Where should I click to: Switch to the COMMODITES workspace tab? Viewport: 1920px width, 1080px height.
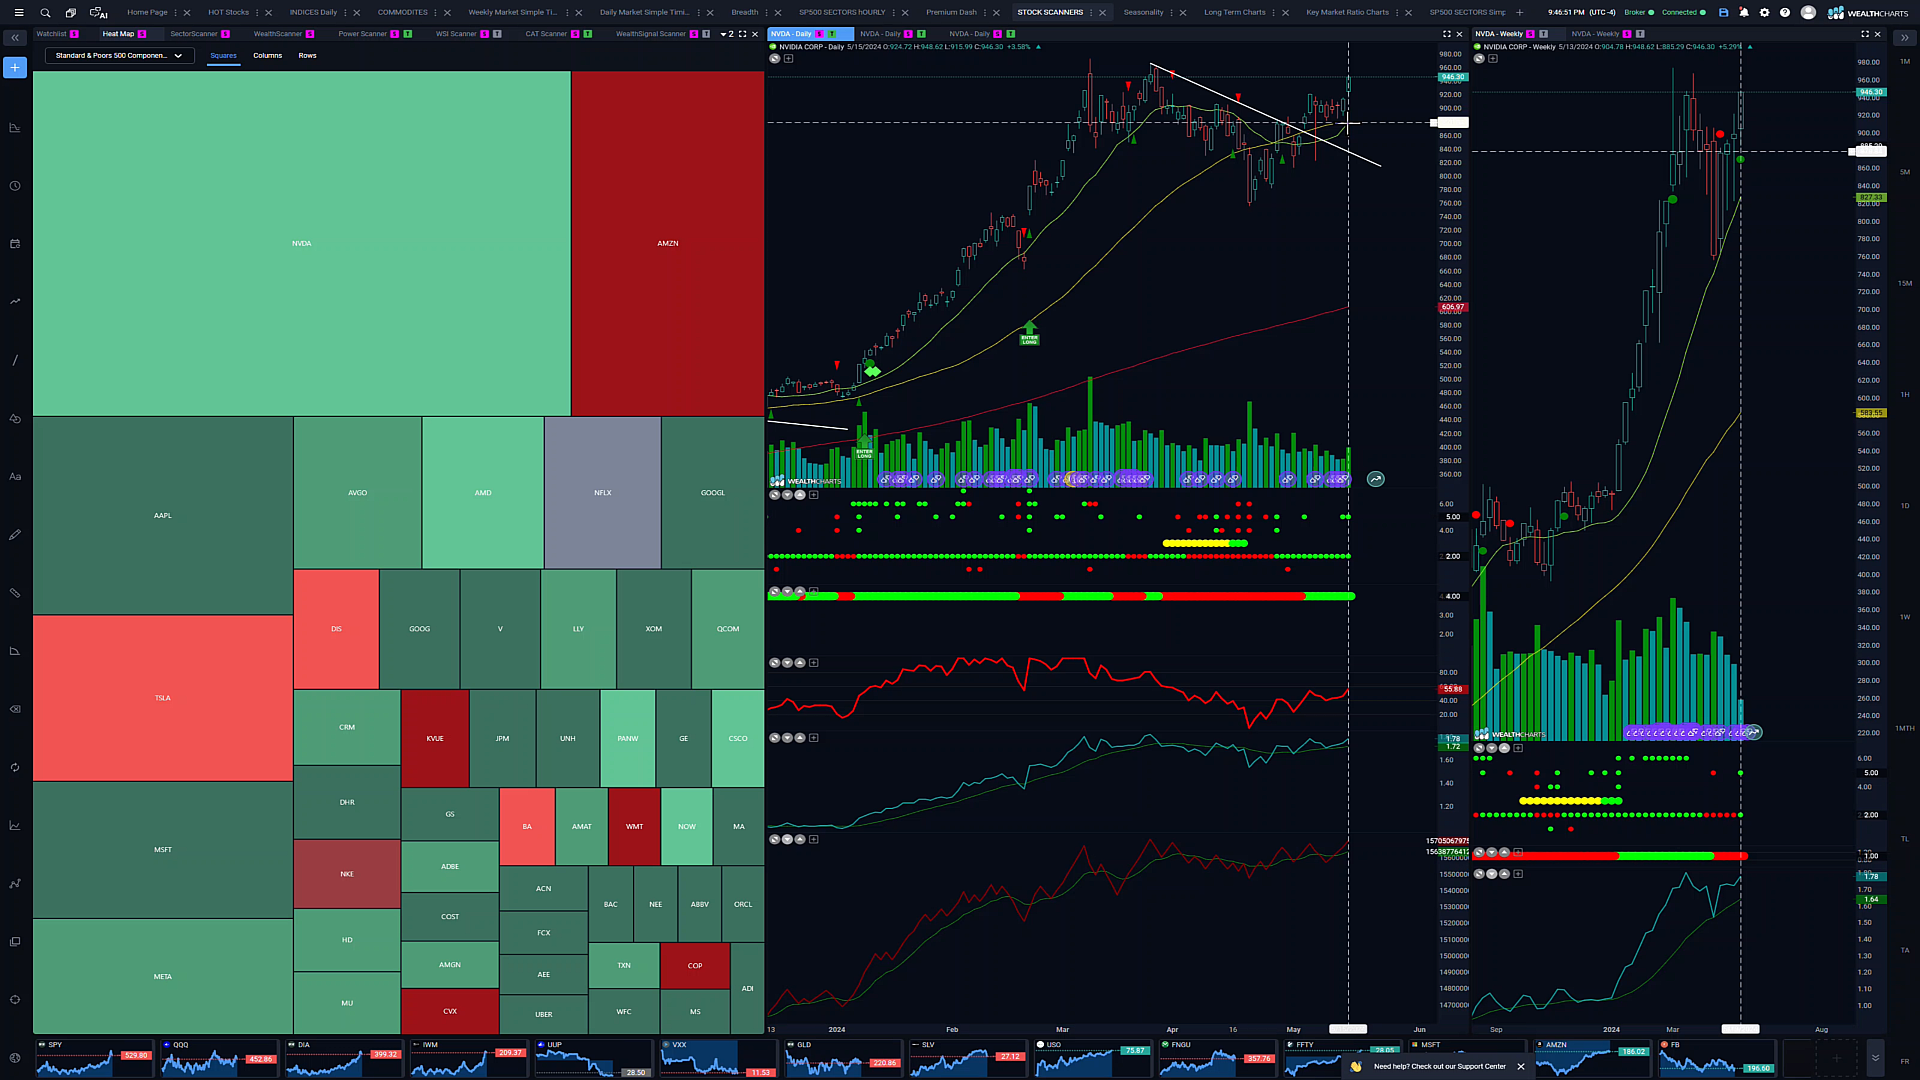point(402,13)
